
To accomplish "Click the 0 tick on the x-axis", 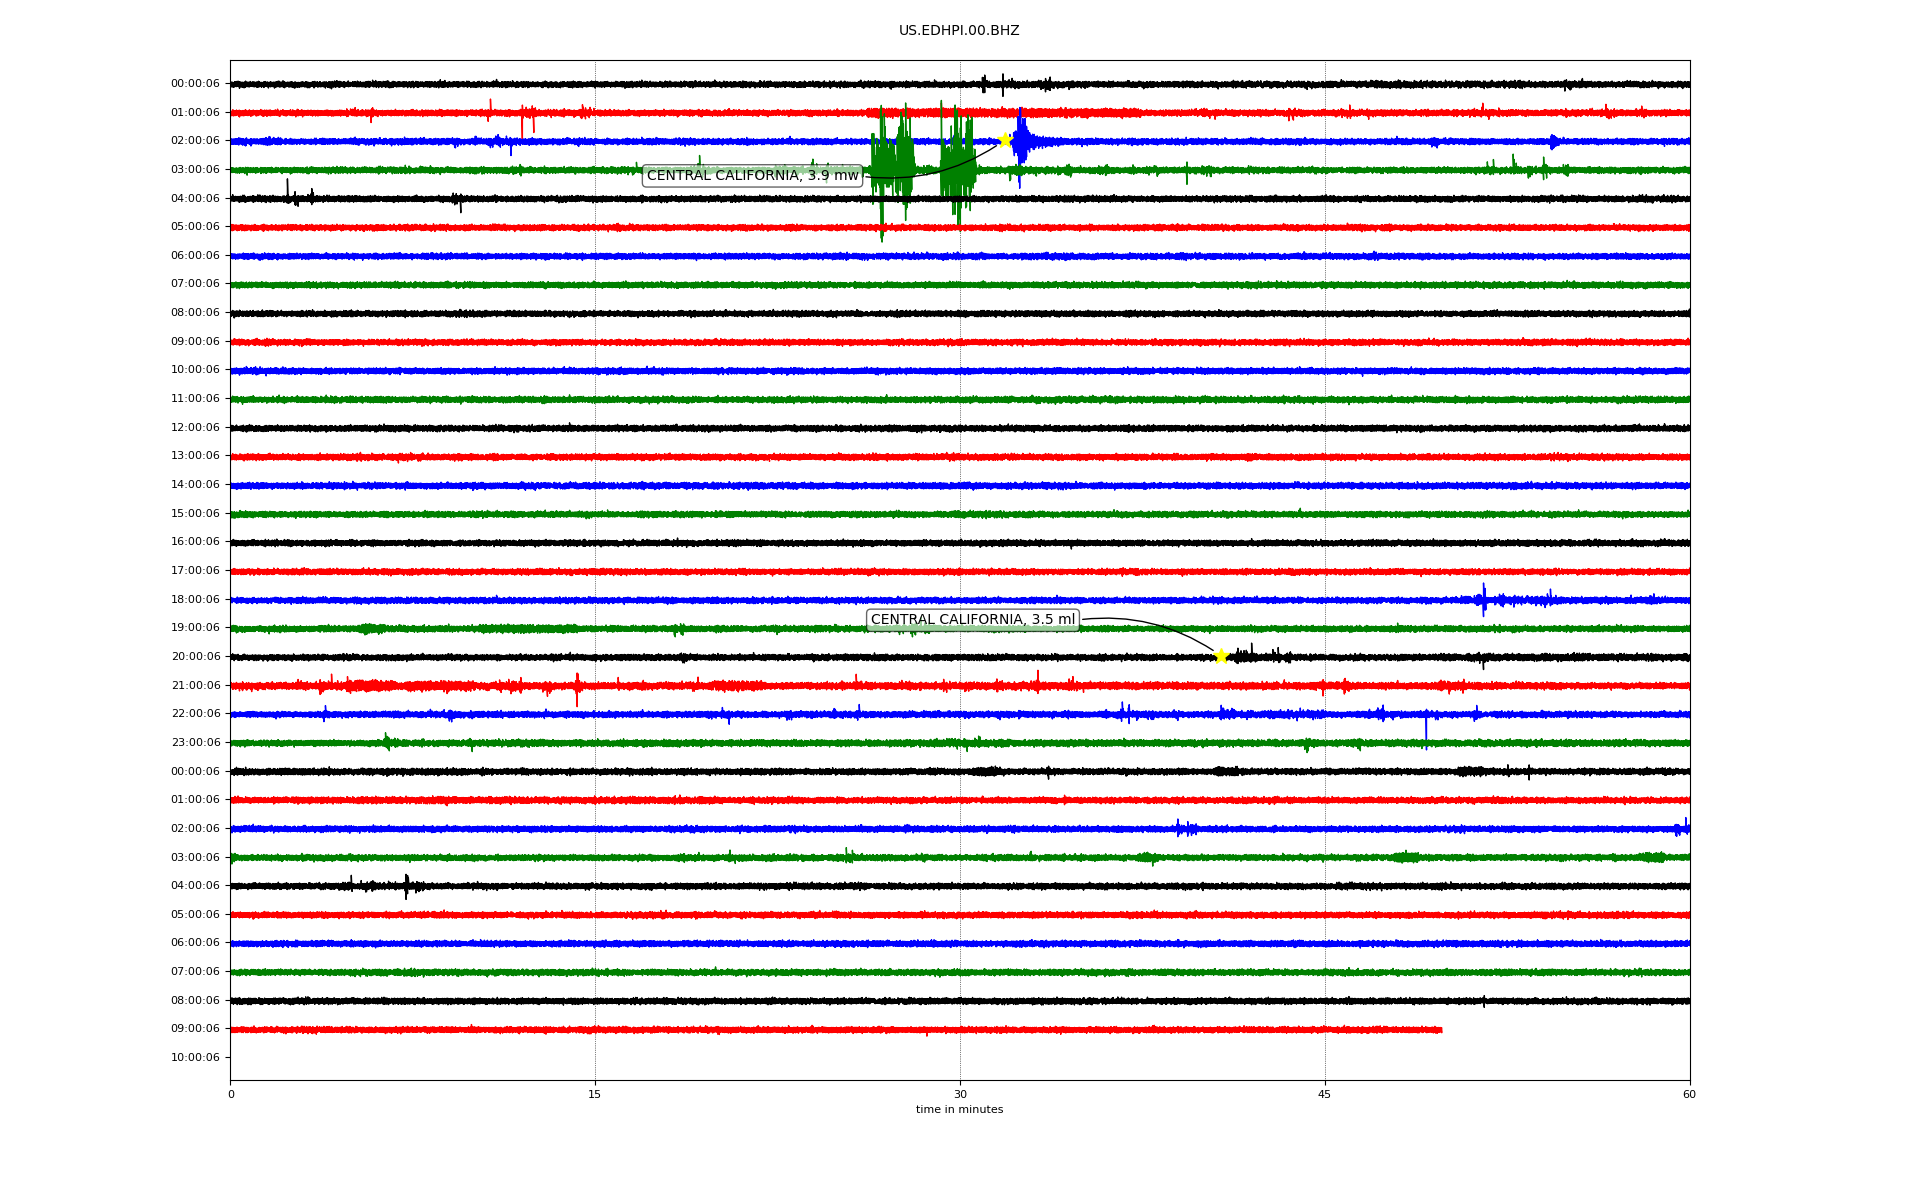I will tap(231, 1094).
